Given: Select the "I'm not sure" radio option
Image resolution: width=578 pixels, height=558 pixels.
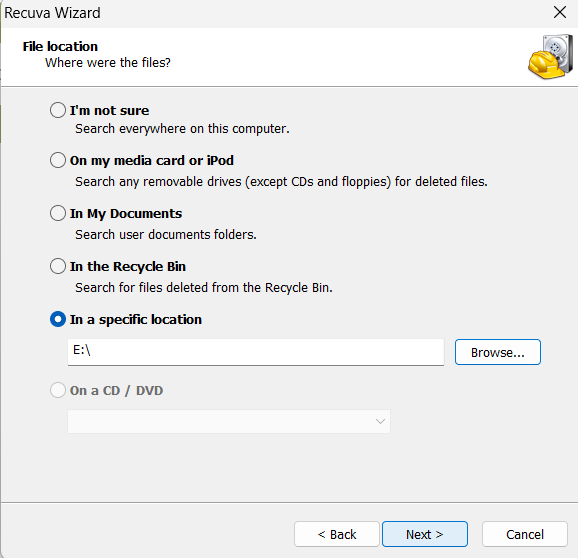Looking at the screenshot, I should pyautogui.click(x=58, y=110).
